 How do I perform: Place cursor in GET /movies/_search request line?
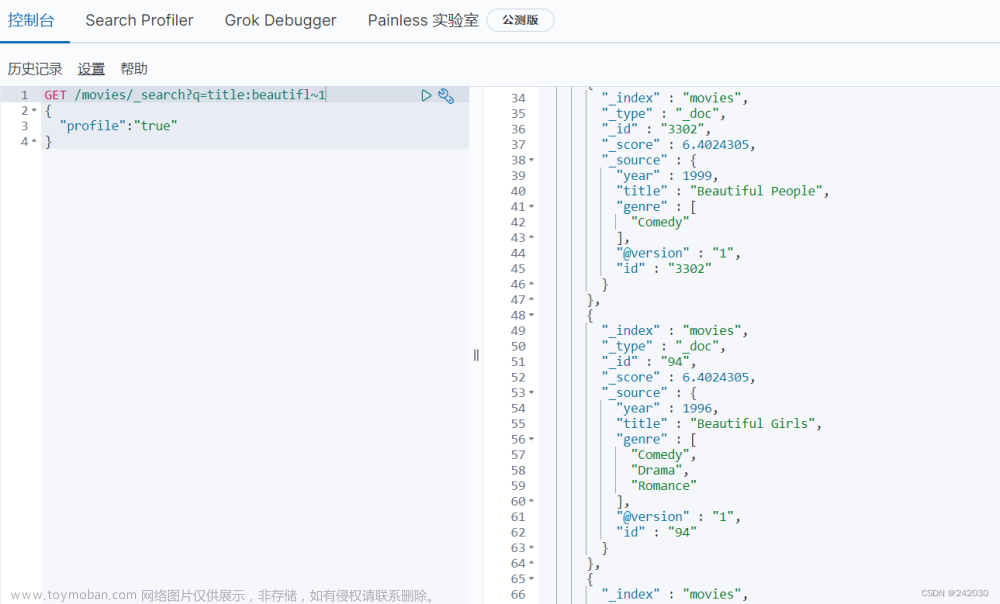click(185, 95)
